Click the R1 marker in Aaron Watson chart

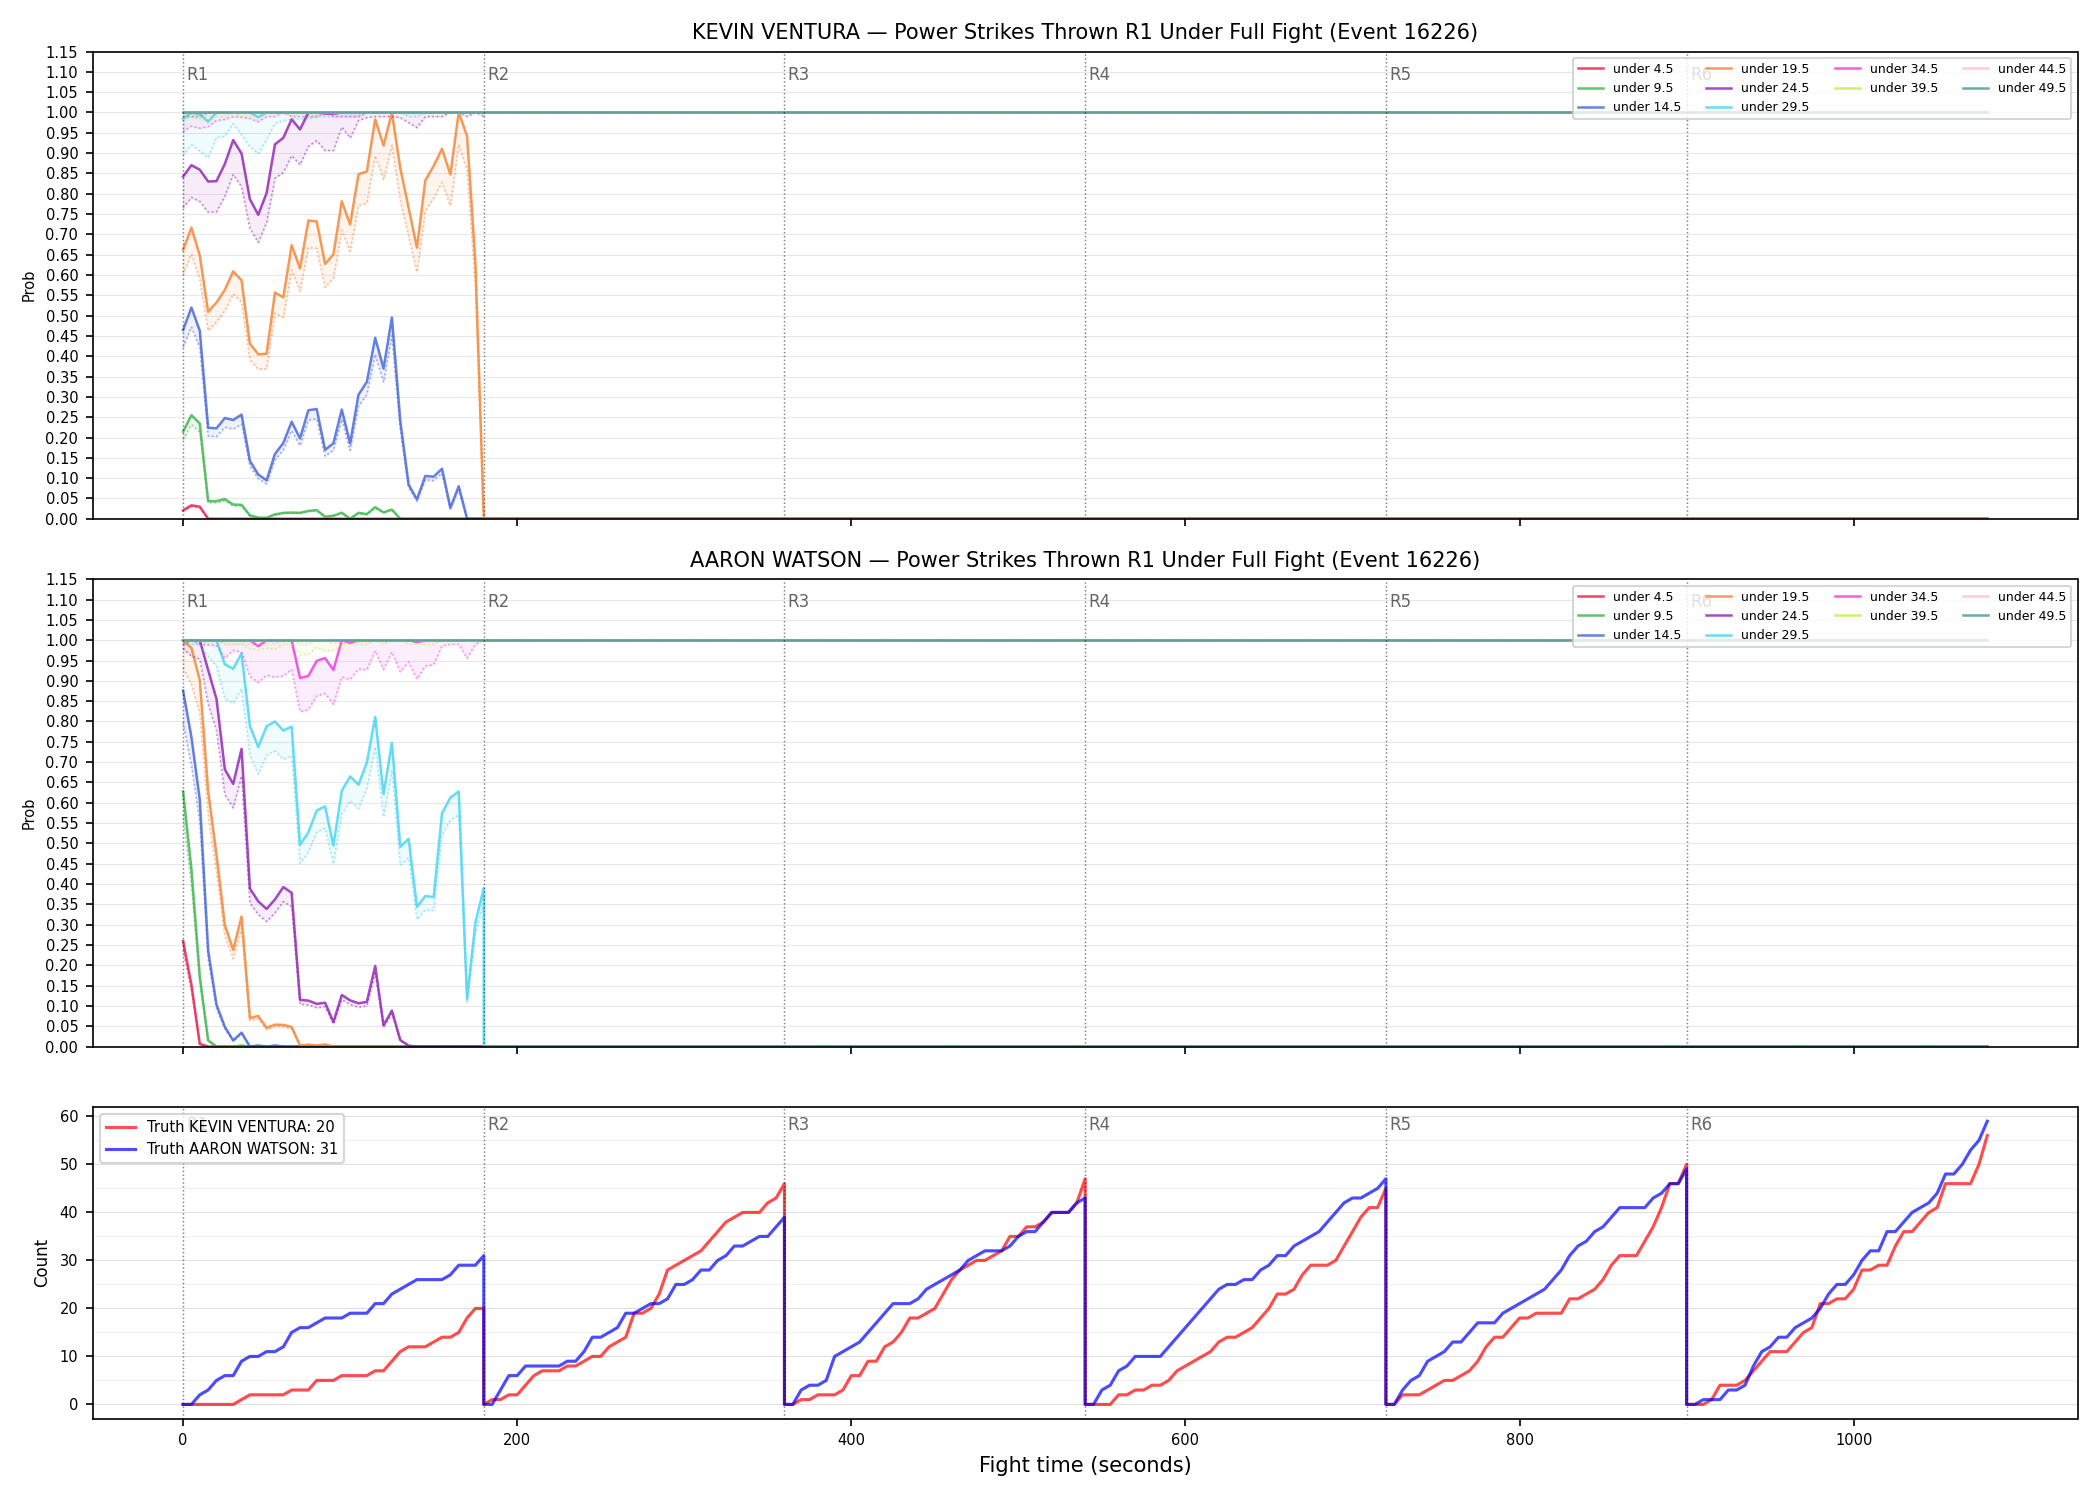click(x=197, y=601)
